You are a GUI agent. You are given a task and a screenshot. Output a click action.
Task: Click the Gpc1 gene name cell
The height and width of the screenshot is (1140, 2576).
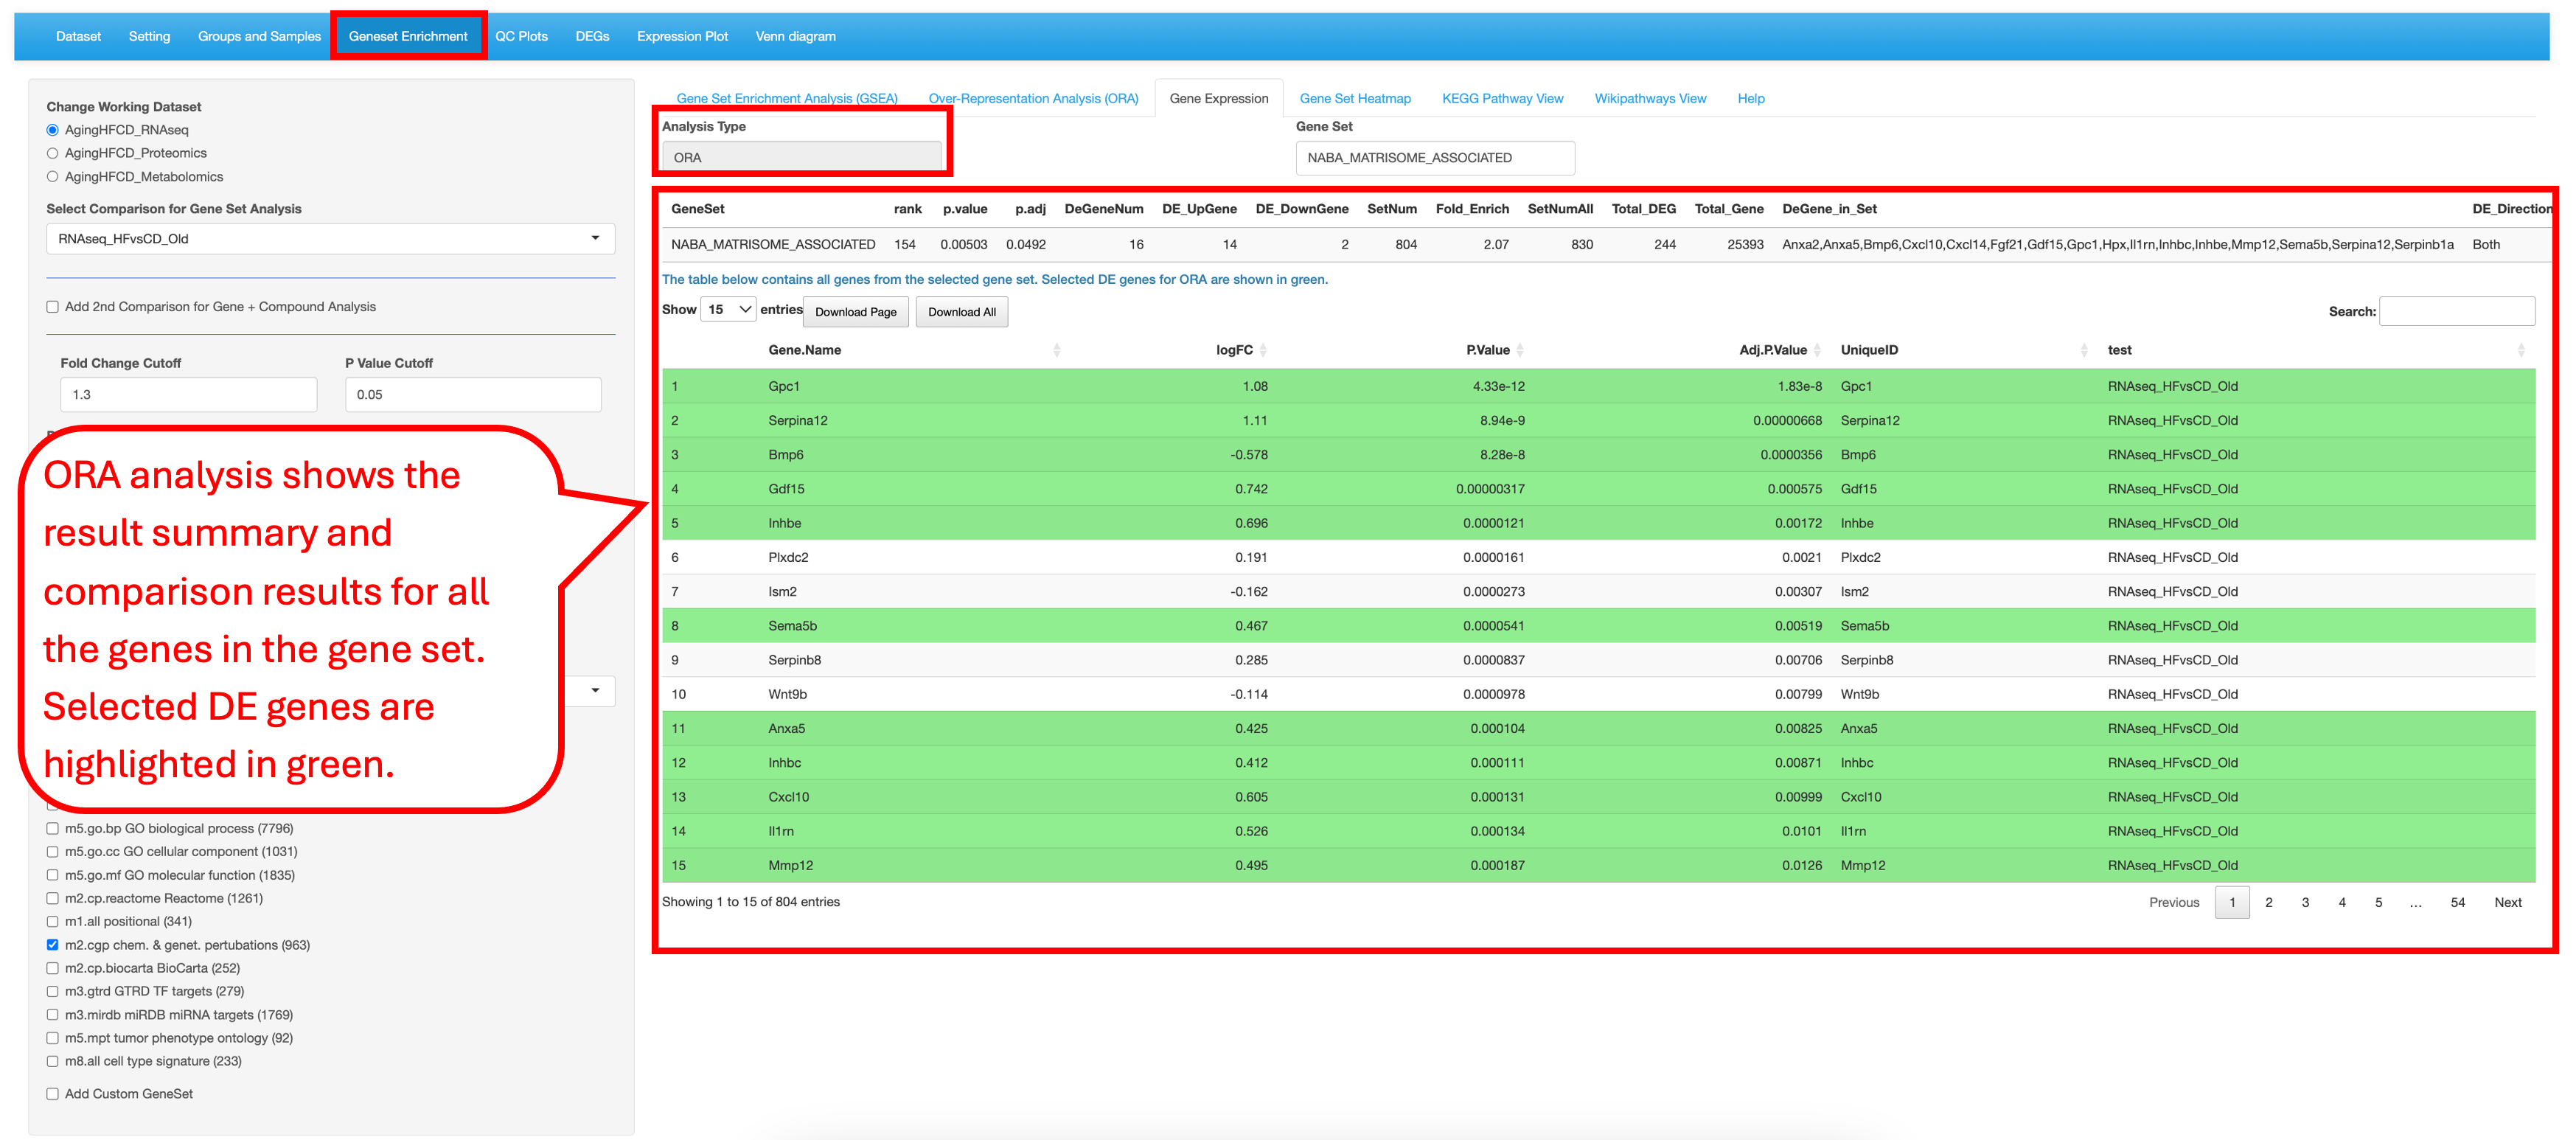[x=784, y=386]
